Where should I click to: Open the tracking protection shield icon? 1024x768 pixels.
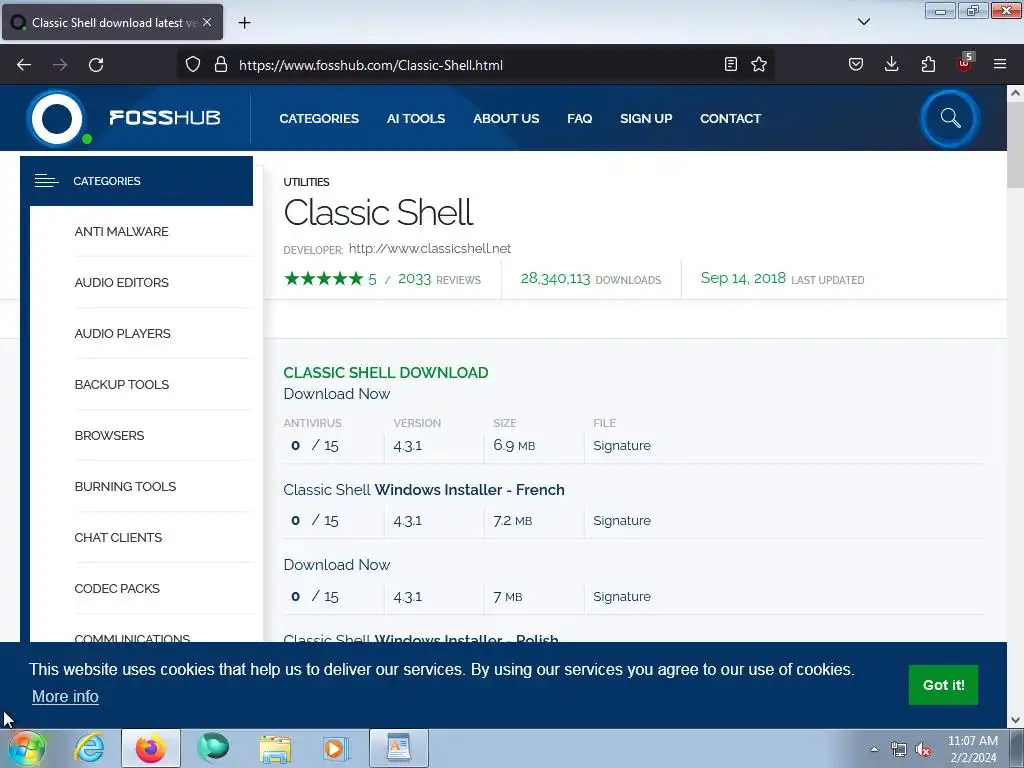193,65
